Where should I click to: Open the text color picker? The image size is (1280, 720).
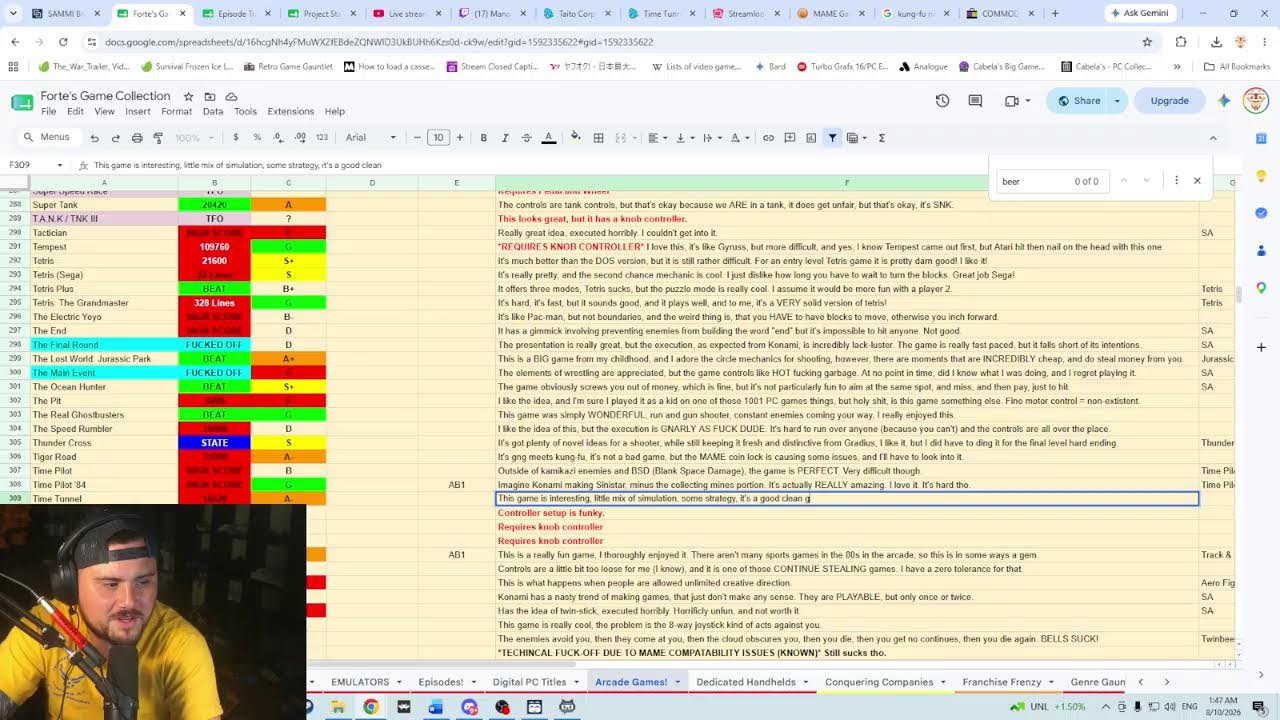pos(549,138)
